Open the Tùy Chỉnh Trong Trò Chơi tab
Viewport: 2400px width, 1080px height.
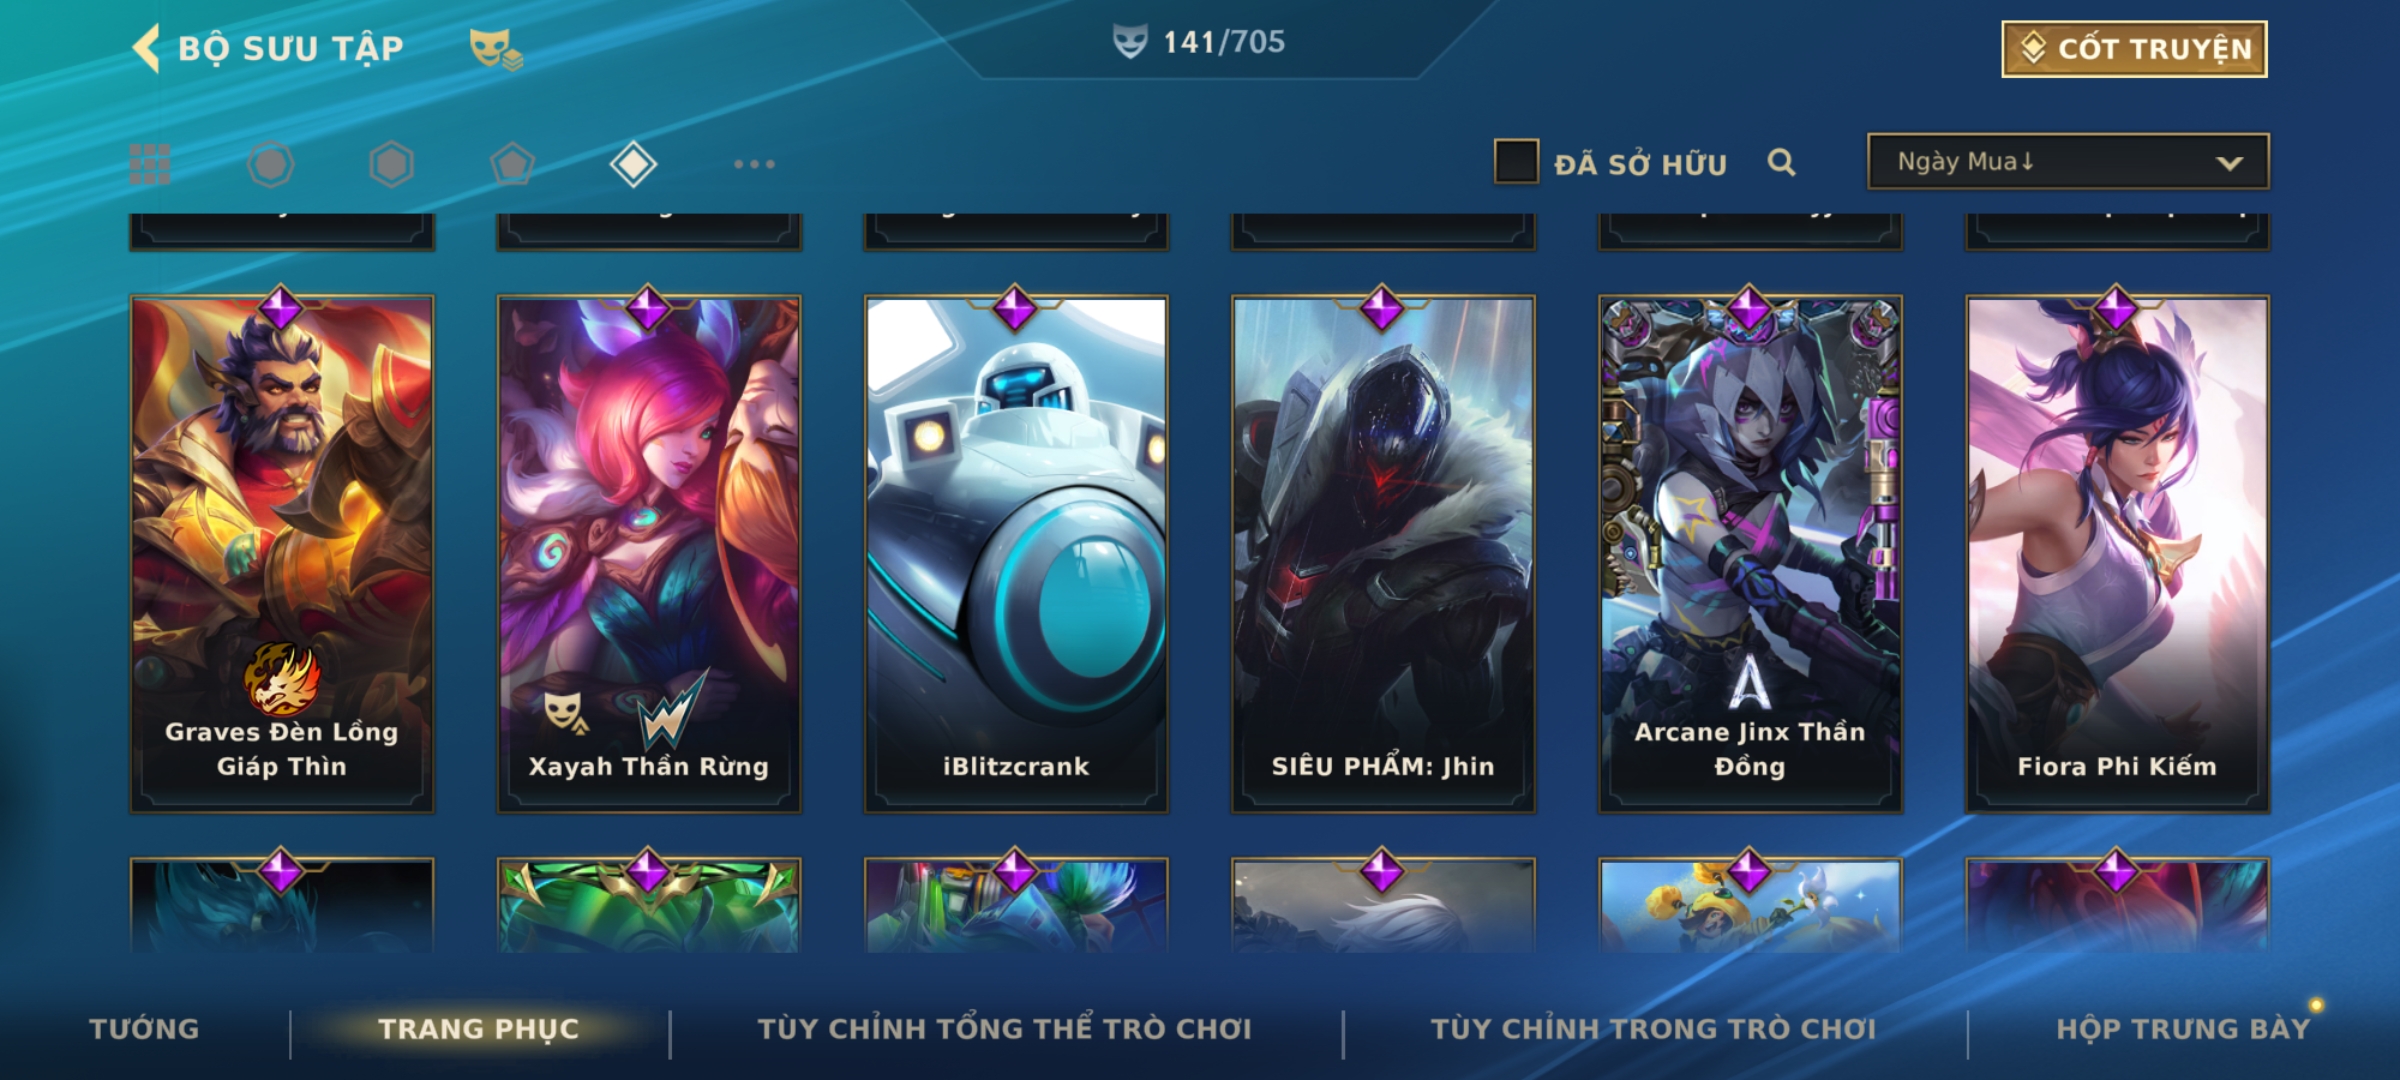coord(1653,1029)
